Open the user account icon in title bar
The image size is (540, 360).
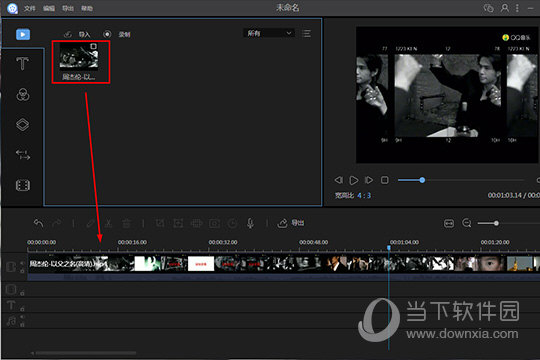pos(505,8)
